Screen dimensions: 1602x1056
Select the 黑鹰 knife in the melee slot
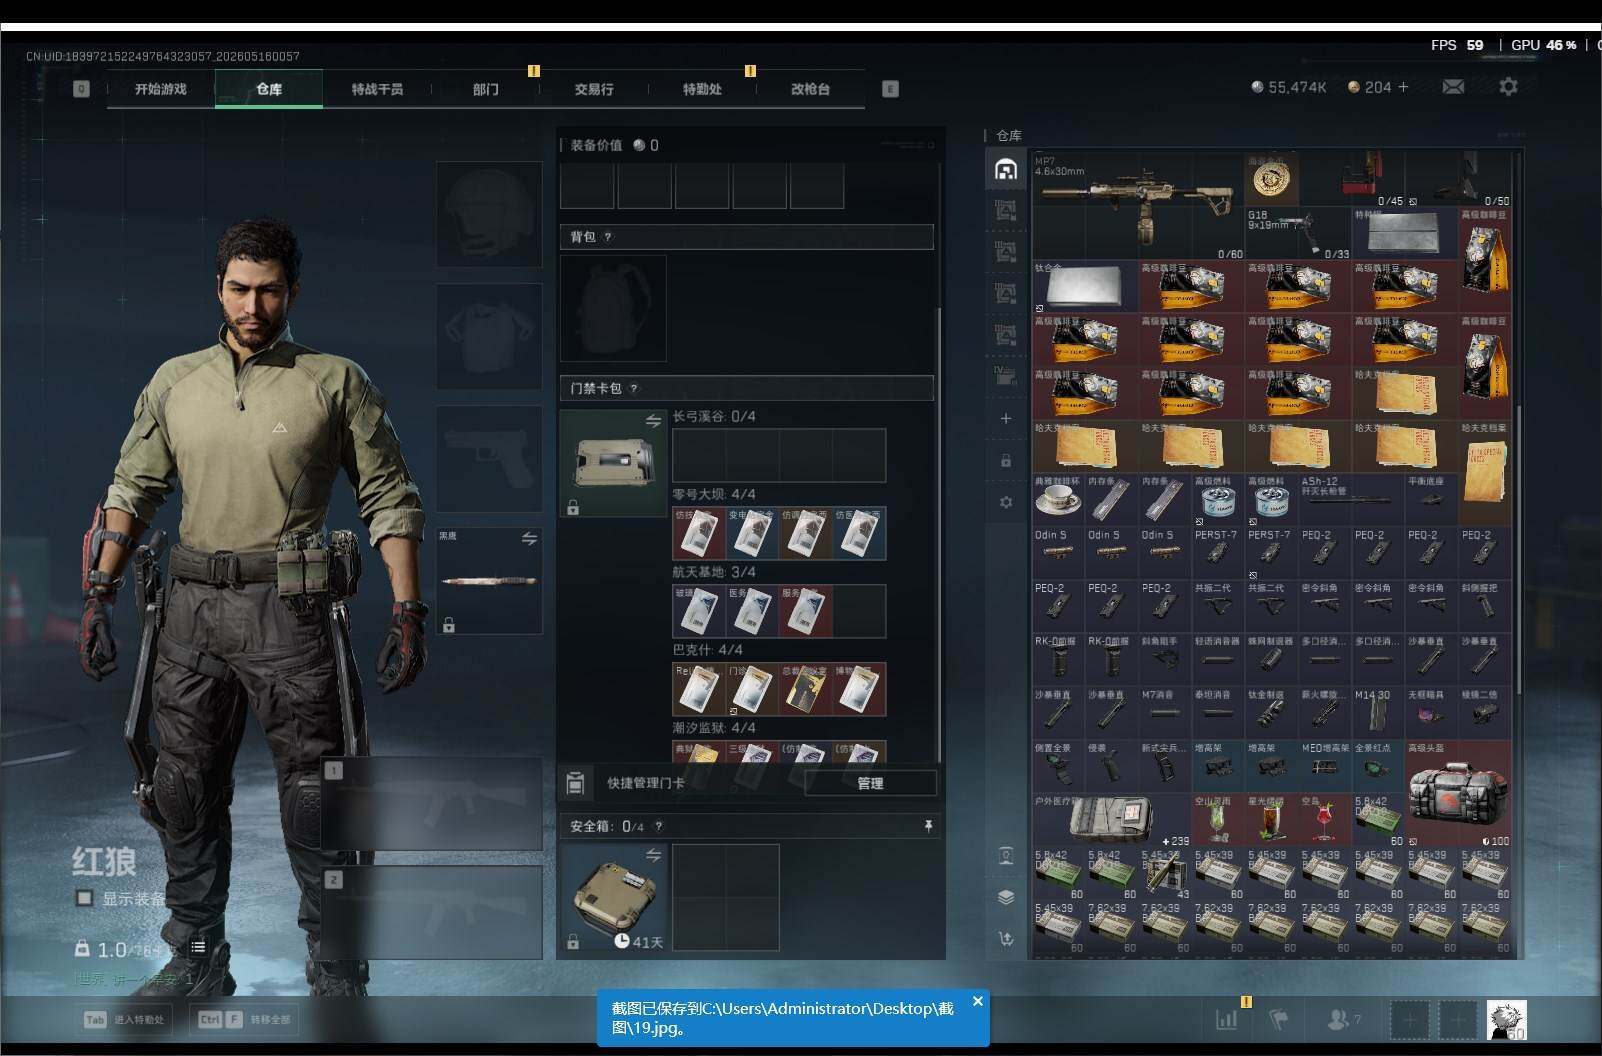click(x=490, y=581)
